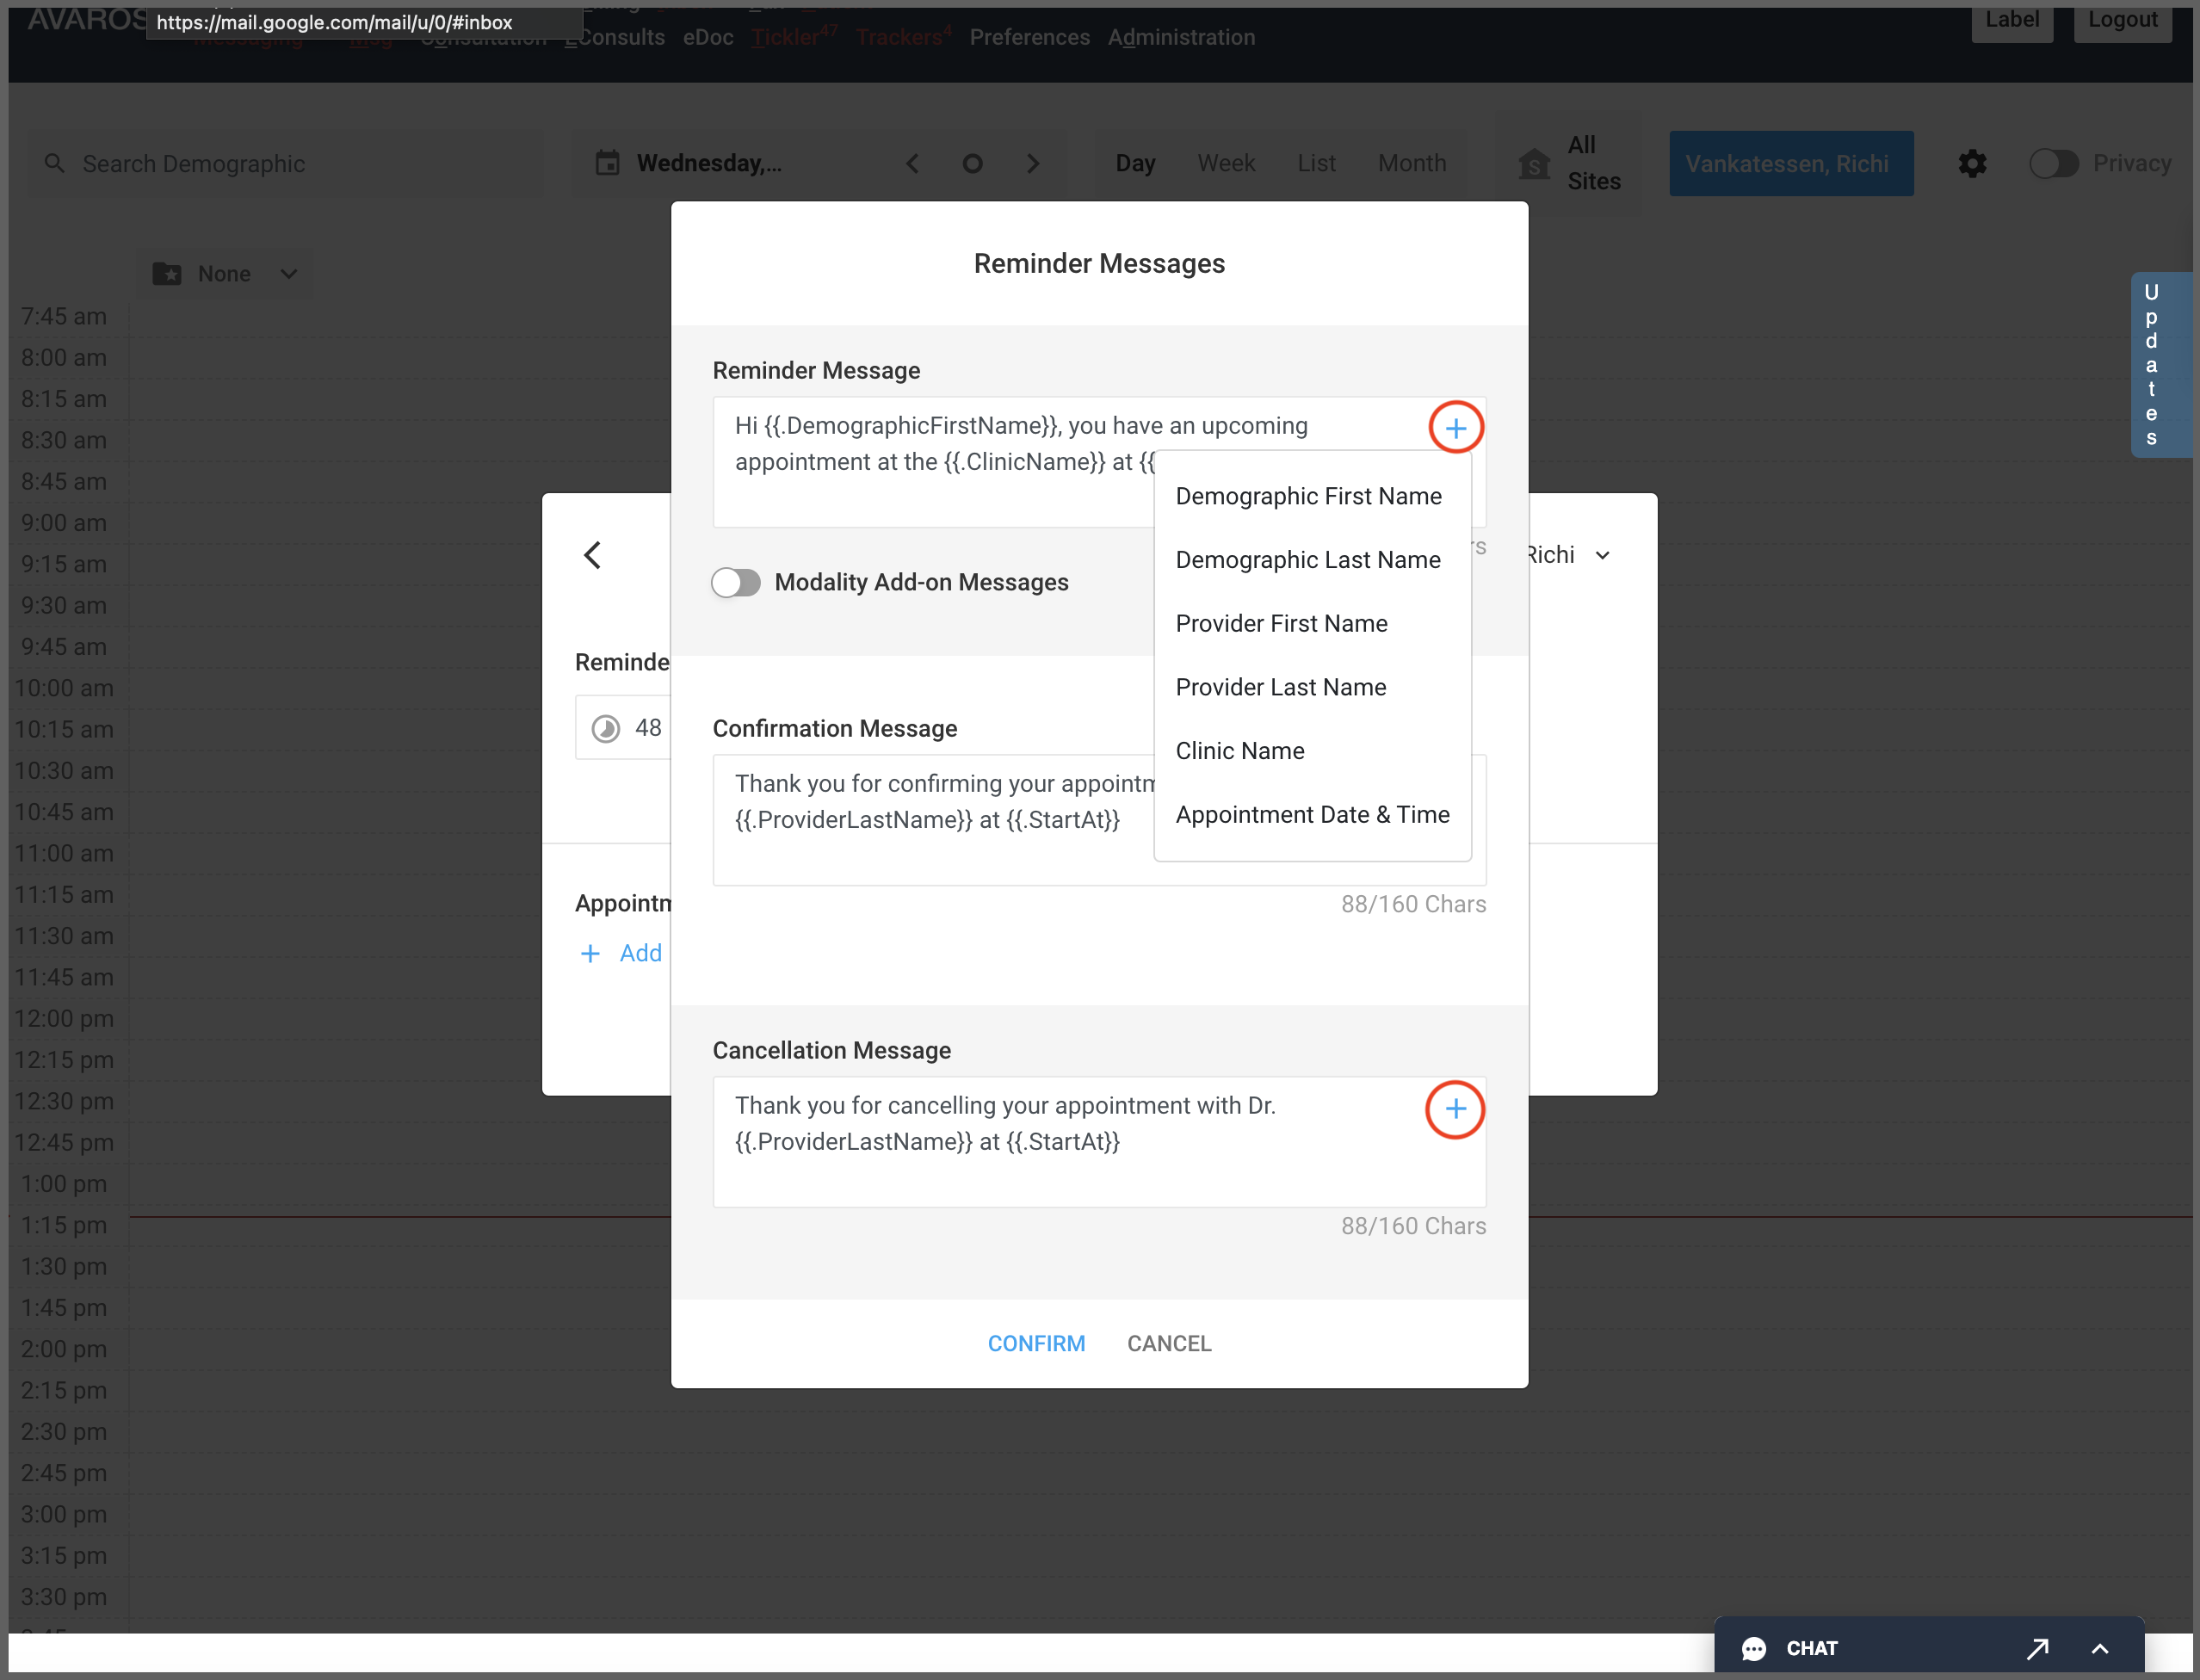Screen dimensions: 2200x1680
Task: Expand the chat panel chevron
Action: (2100, 1648)
